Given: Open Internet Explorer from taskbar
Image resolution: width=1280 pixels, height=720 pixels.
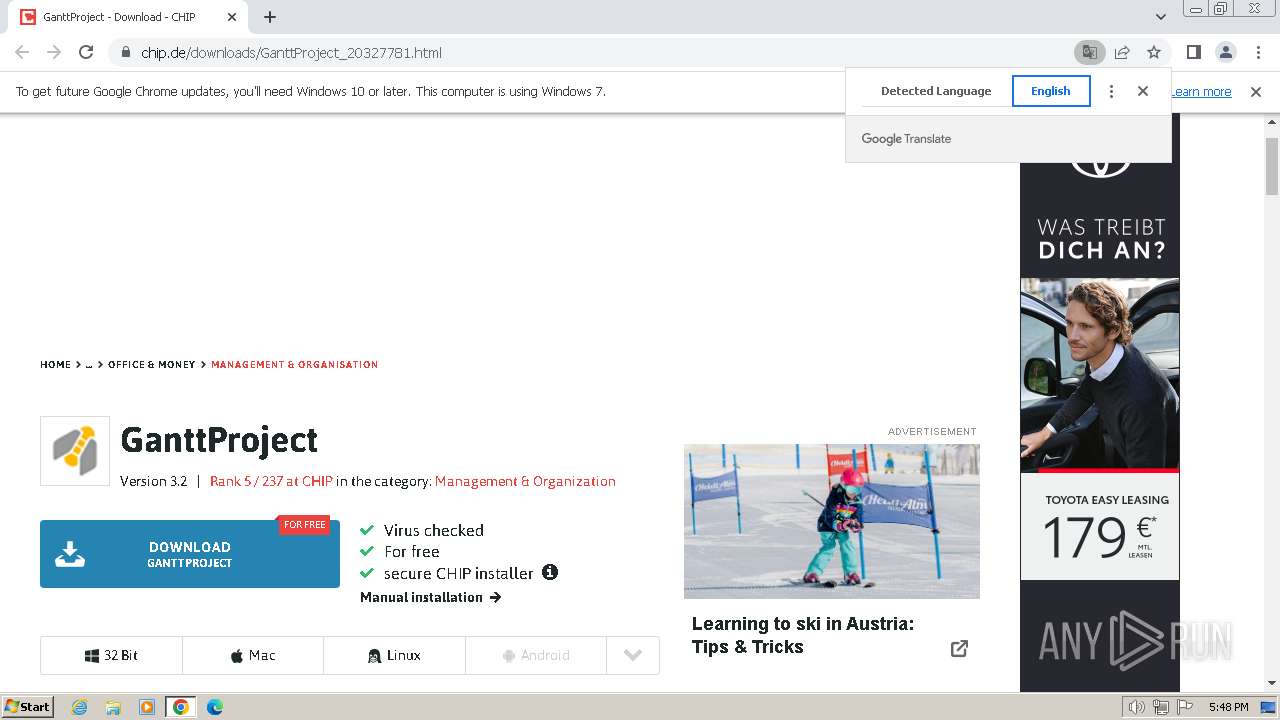Looking at the screenshot, I should tap(79, 707).
